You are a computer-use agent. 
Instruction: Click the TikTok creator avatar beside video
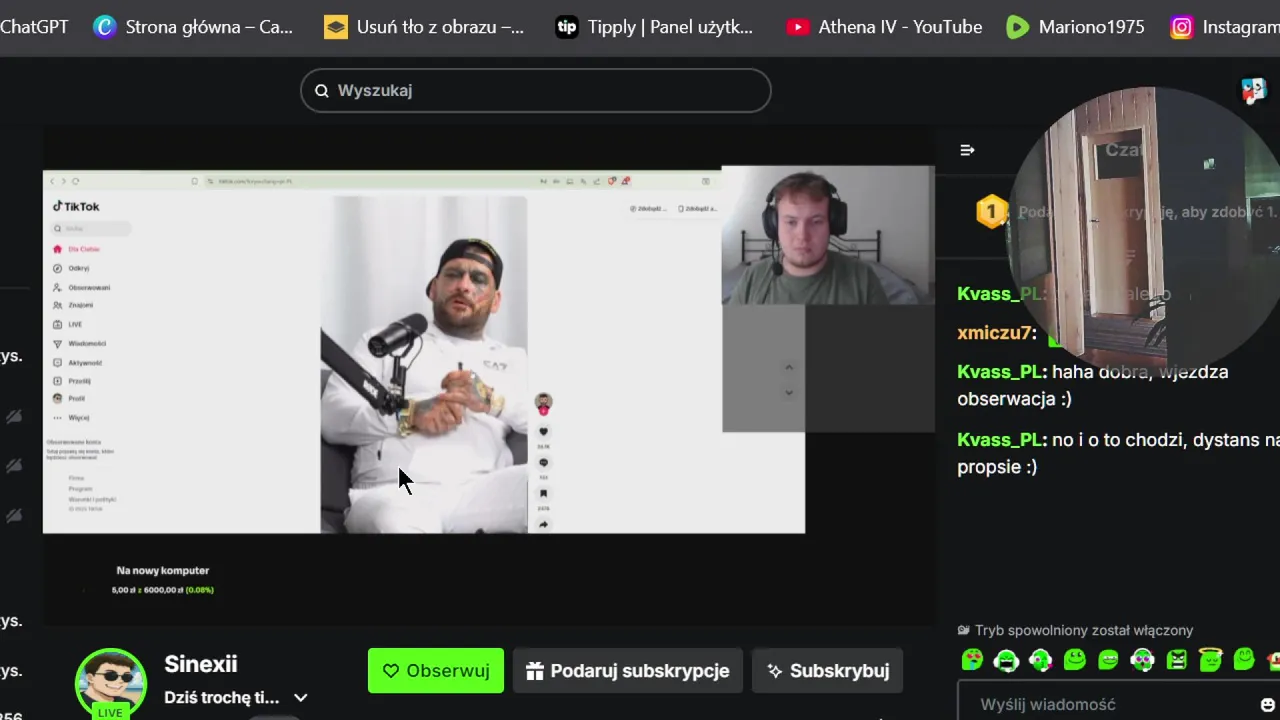point(543,403)
